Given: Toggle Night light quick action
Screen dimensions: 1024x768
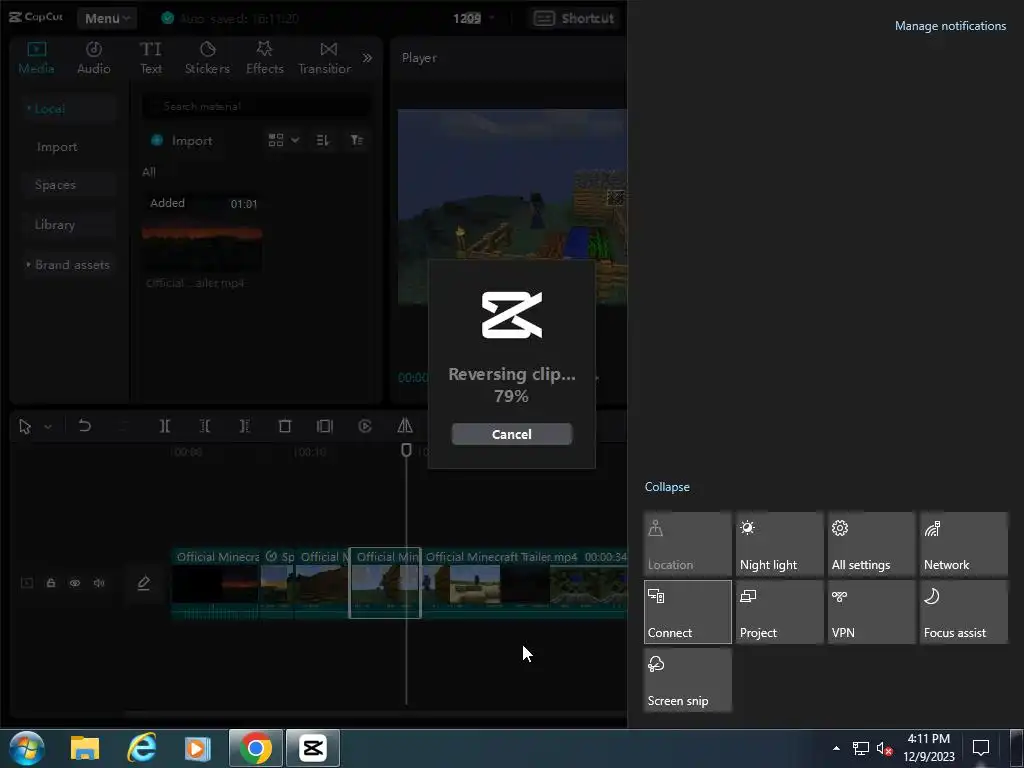Looking at the screenshot, I should [x=780, y=544].
